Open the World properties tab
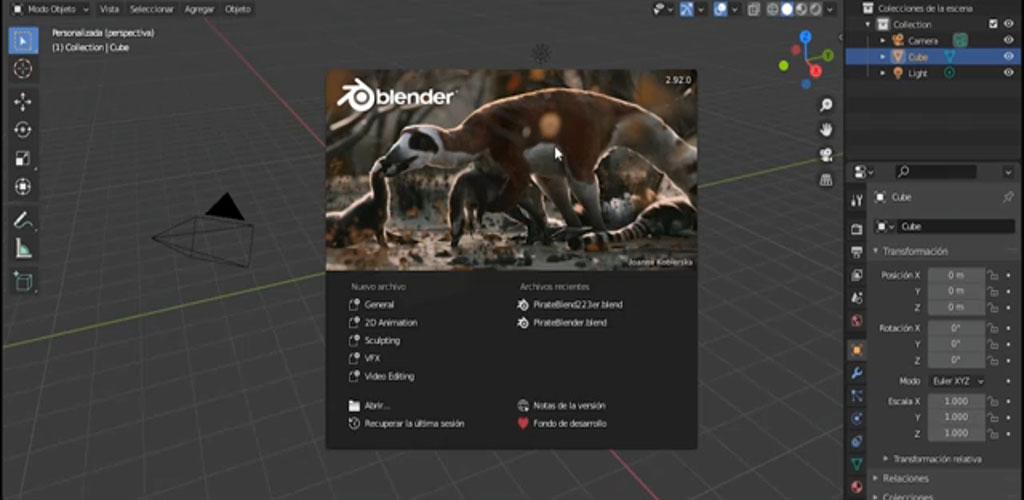This screenshot has height=500, width=1024. click(x=857, y=320)
